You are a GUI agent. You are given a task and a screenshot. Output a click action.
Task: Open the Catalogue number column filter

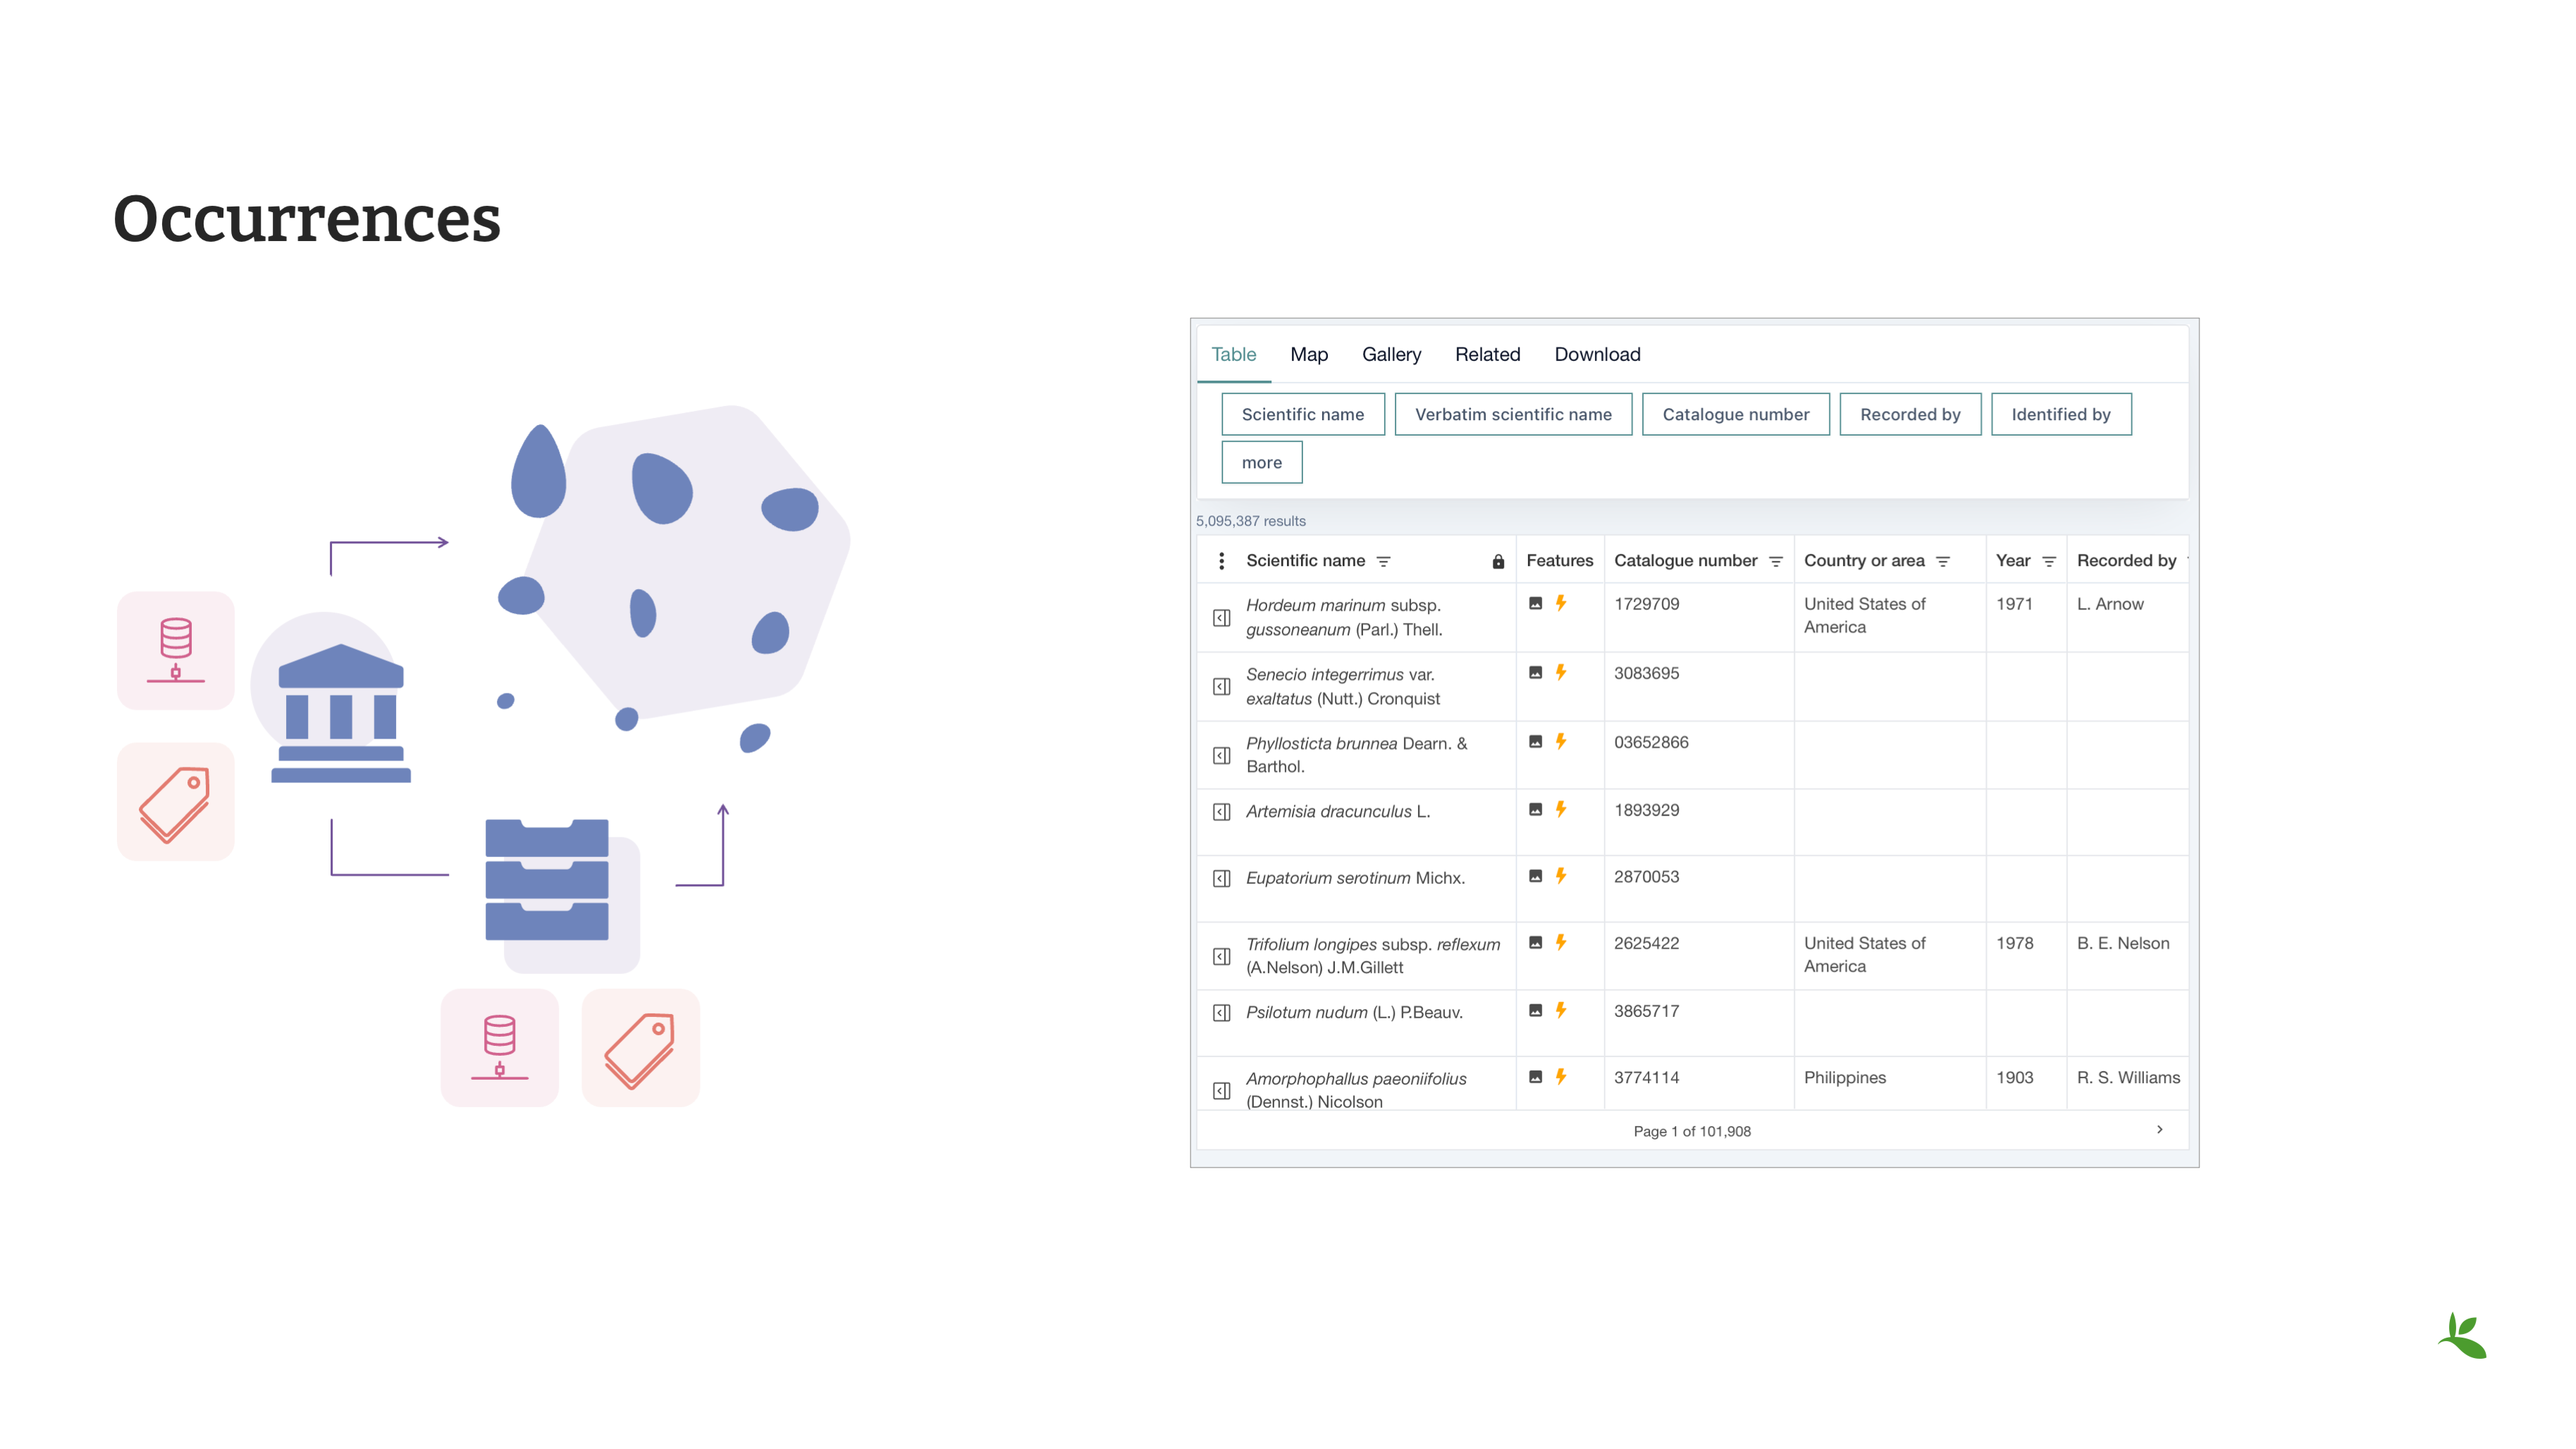click(x=1776, y=562)
